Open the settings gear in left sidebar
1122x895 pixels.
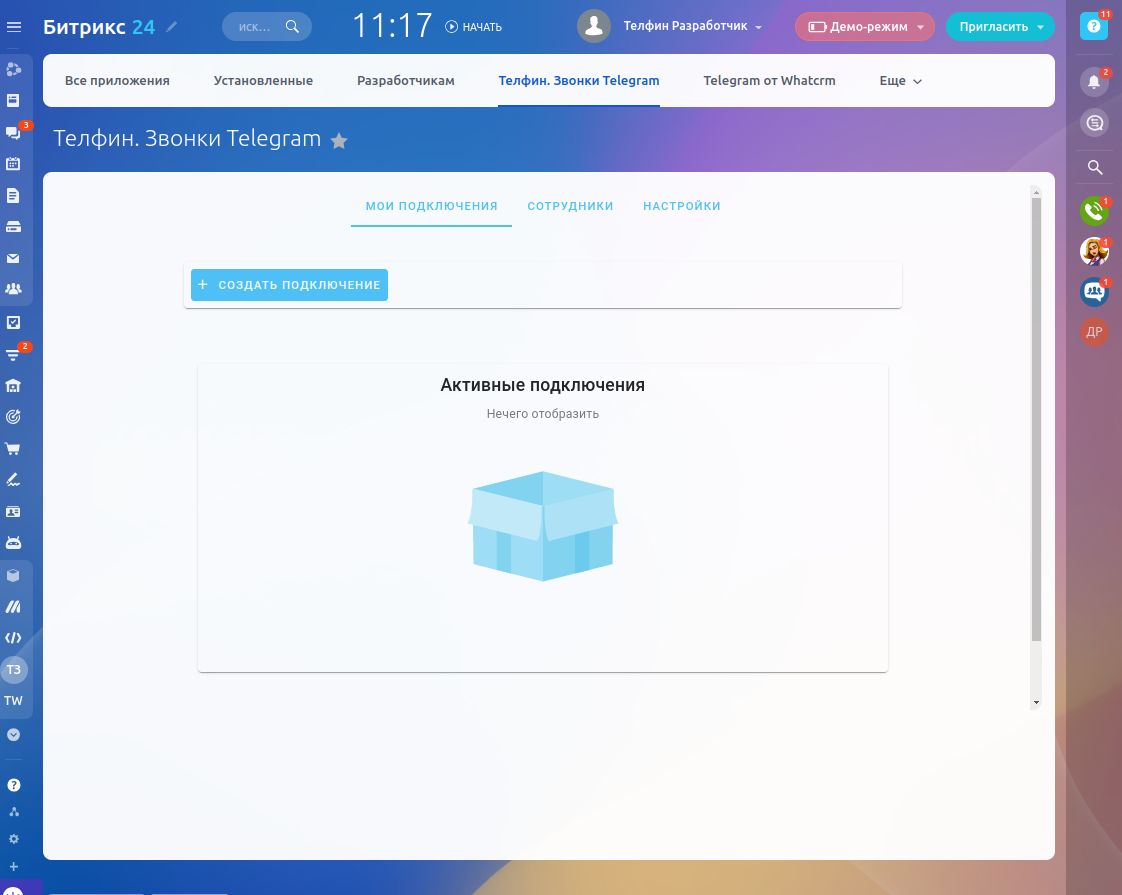[14, 839]
